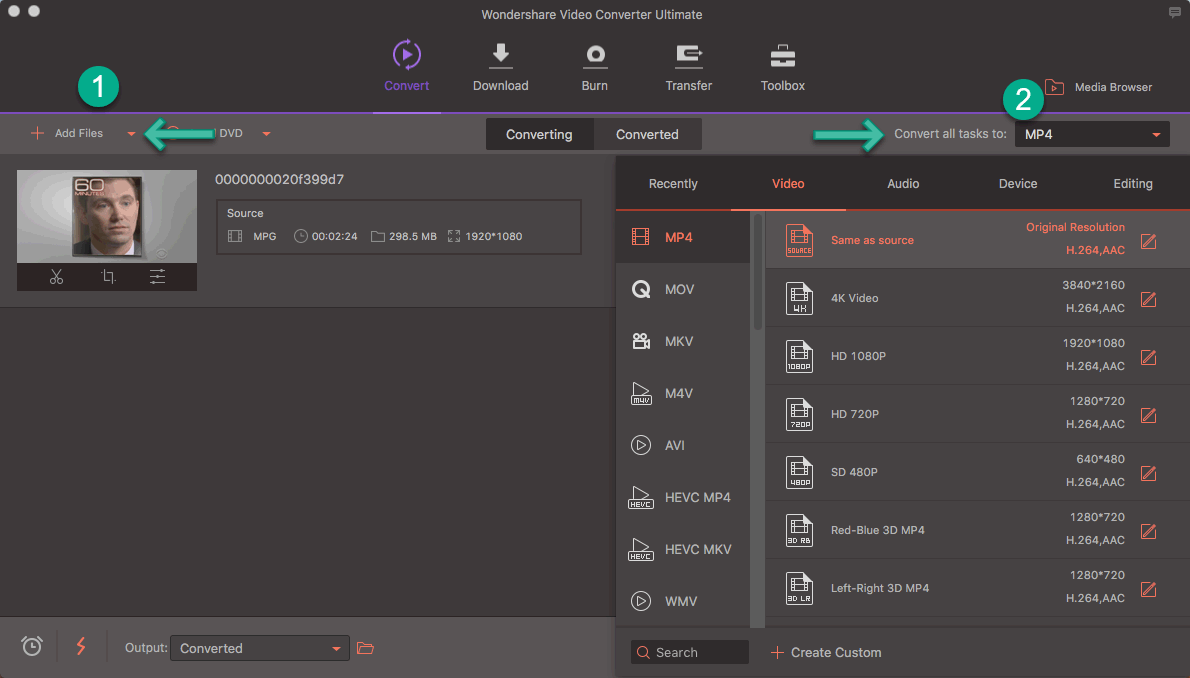The image size is (1190, 678).
Task: Select the MKV format
Action: point(683,342)
